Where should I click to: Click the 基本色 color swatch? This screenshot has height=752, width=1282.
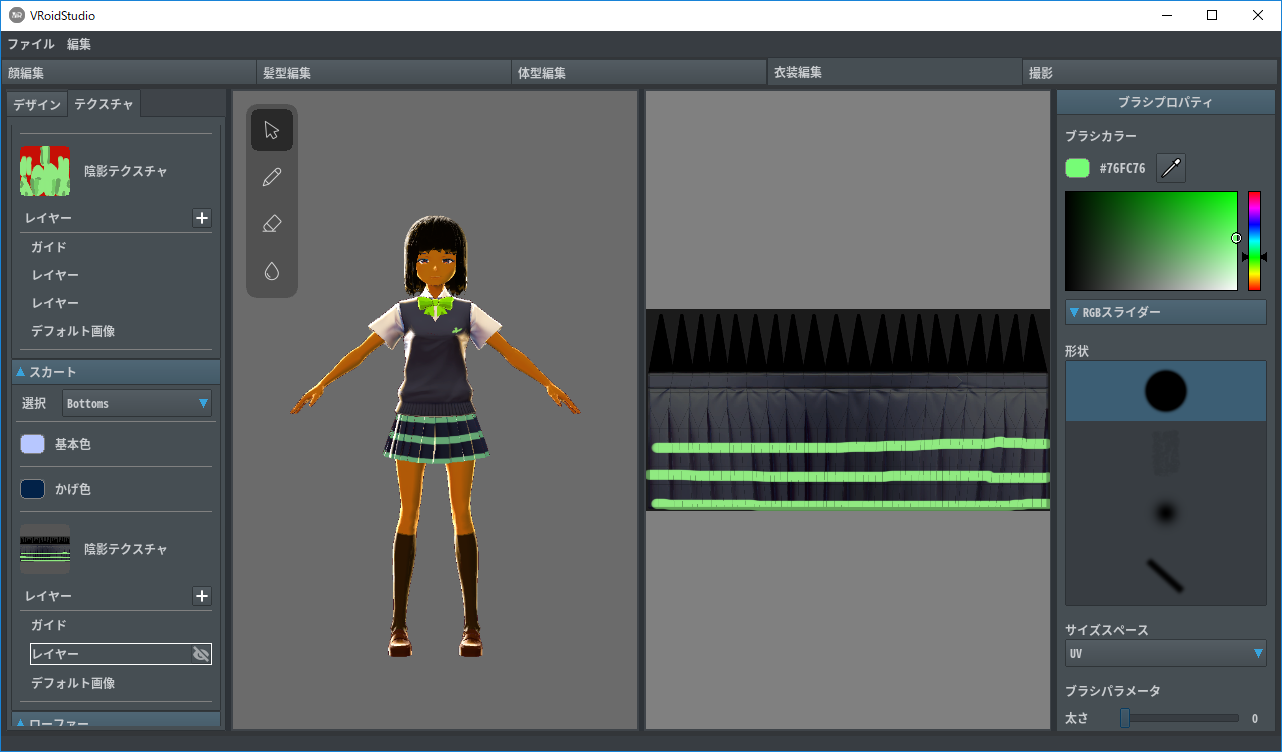[32, 444]
